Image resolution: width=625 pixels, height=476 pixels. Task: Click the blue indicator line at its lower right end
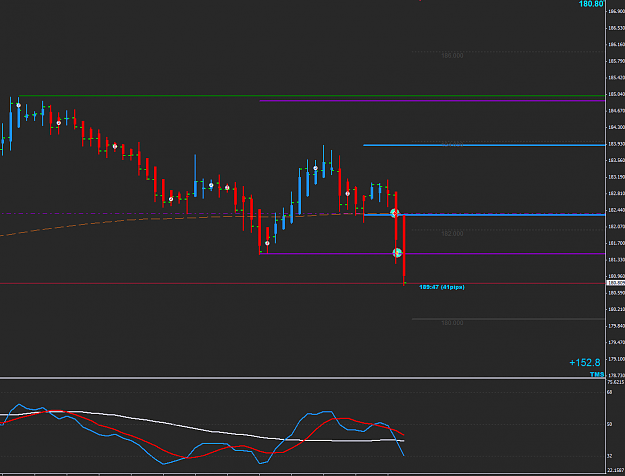click(x=403, y=454)
